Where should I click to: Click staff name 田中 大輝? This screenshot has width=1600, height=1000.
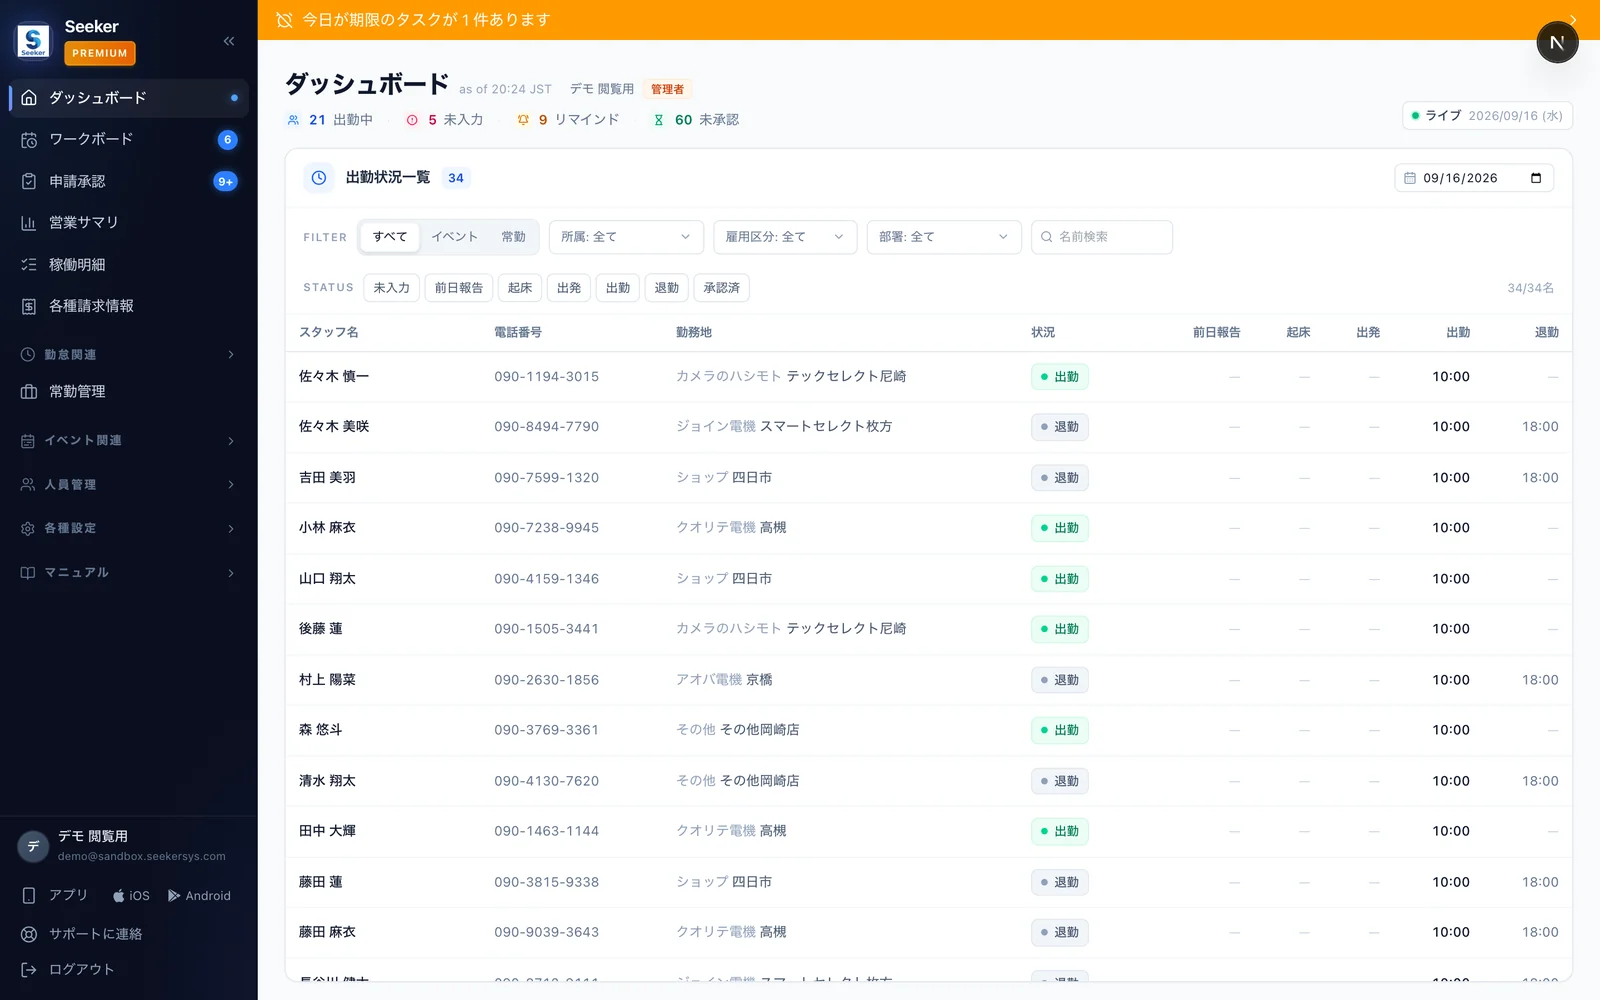click(x=327, y=831)
